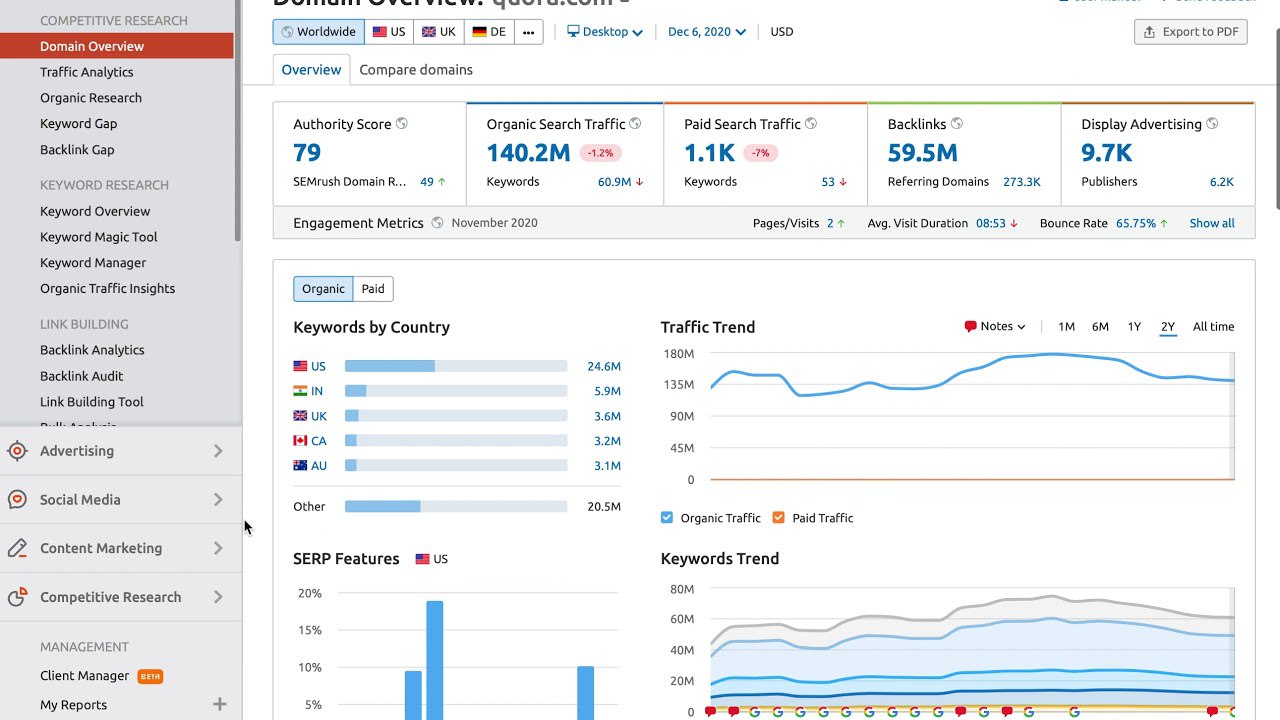Click the Australia flag in Keywords by Country
The height and width of the screenshot is (720, 1280).
click(300, 465)
